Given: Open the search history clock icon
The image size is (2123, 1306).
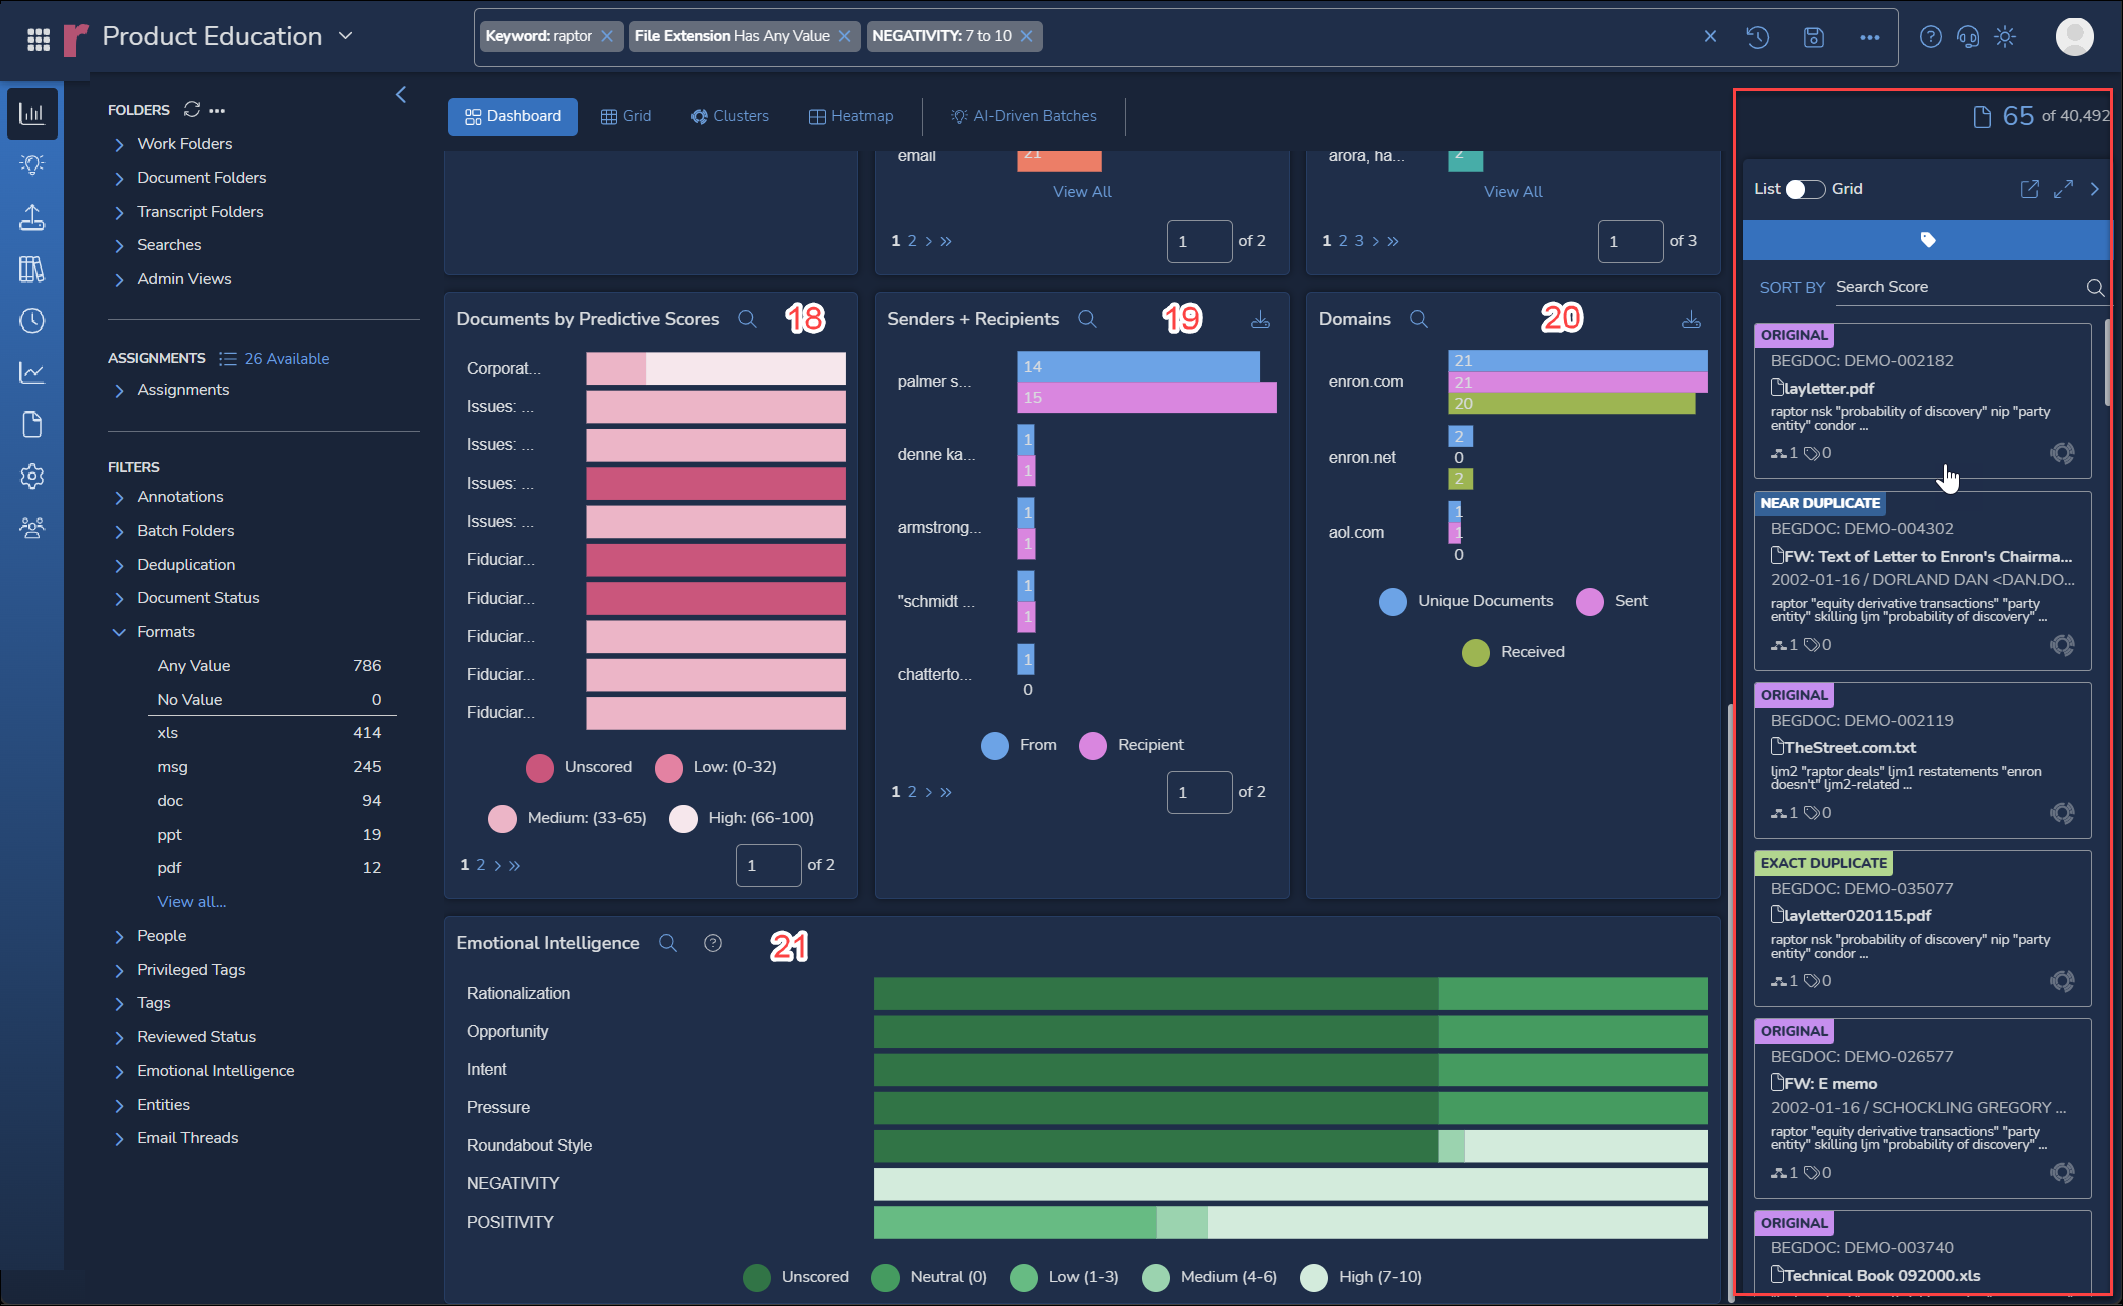Looking at the screenshot, I should pos(1757,37).
